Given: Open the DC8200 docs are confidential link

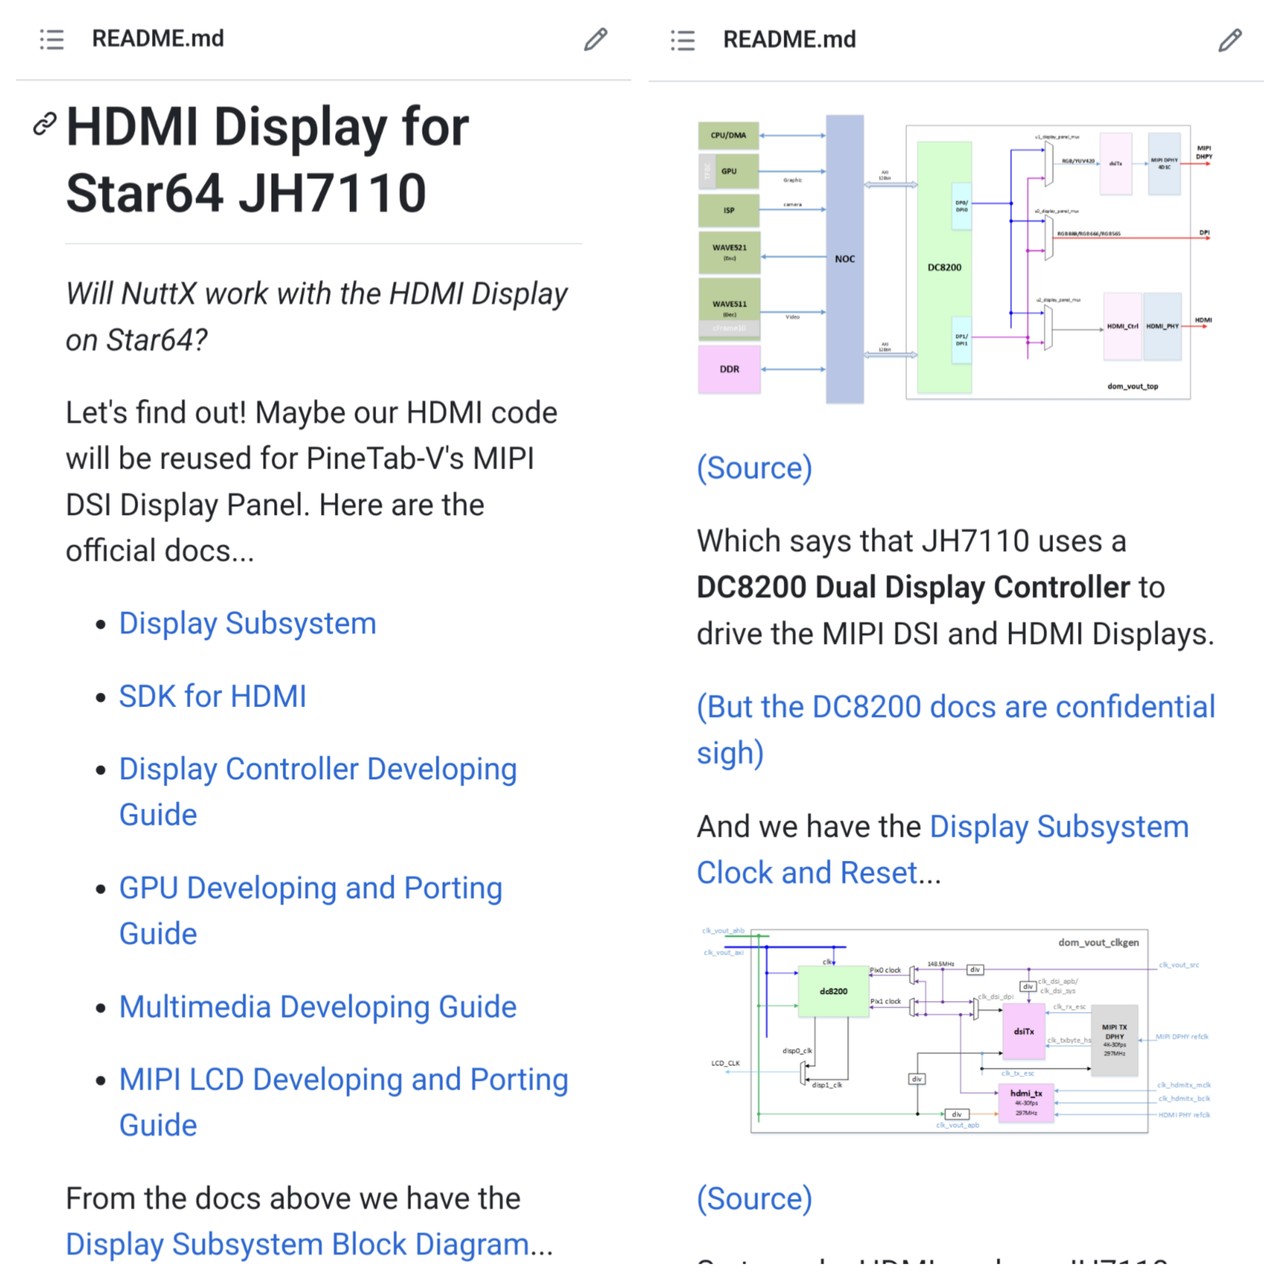Looking at the screenshot, I should [955, 707].
